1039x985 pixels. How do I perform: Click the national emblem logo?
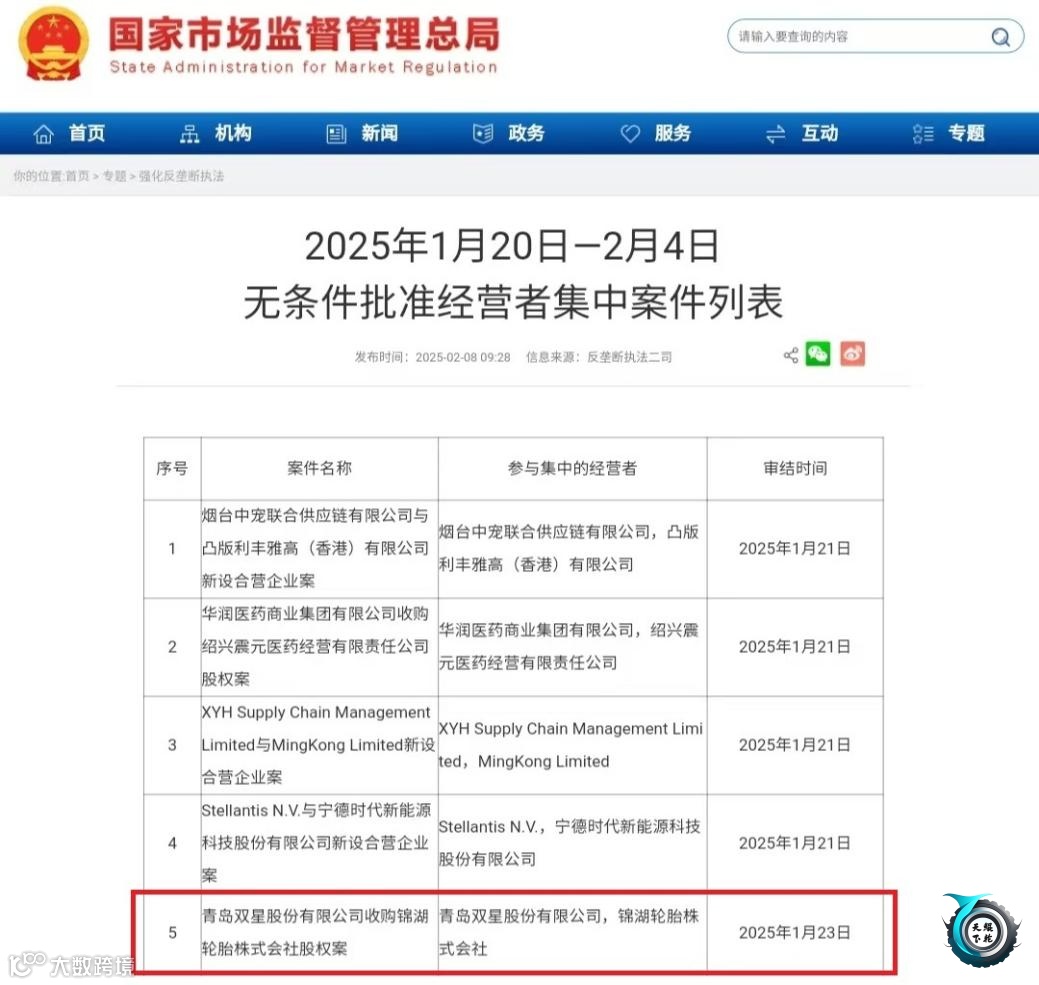[53, 44]
